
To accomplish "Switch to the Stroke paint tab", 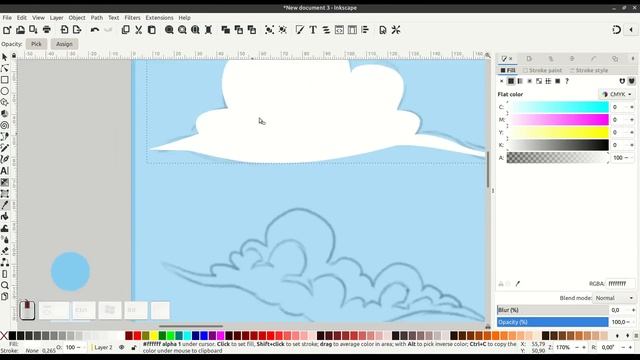I will 542,71.
